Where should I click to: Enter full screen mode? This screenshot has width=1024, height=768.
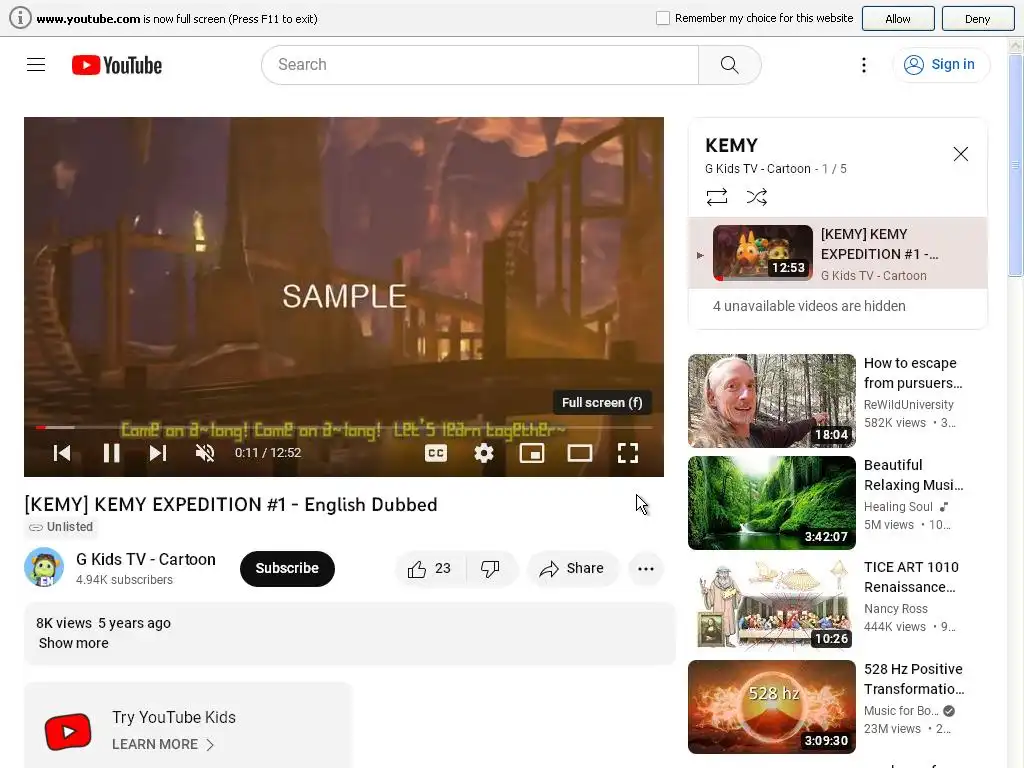[x=628, y=453]
